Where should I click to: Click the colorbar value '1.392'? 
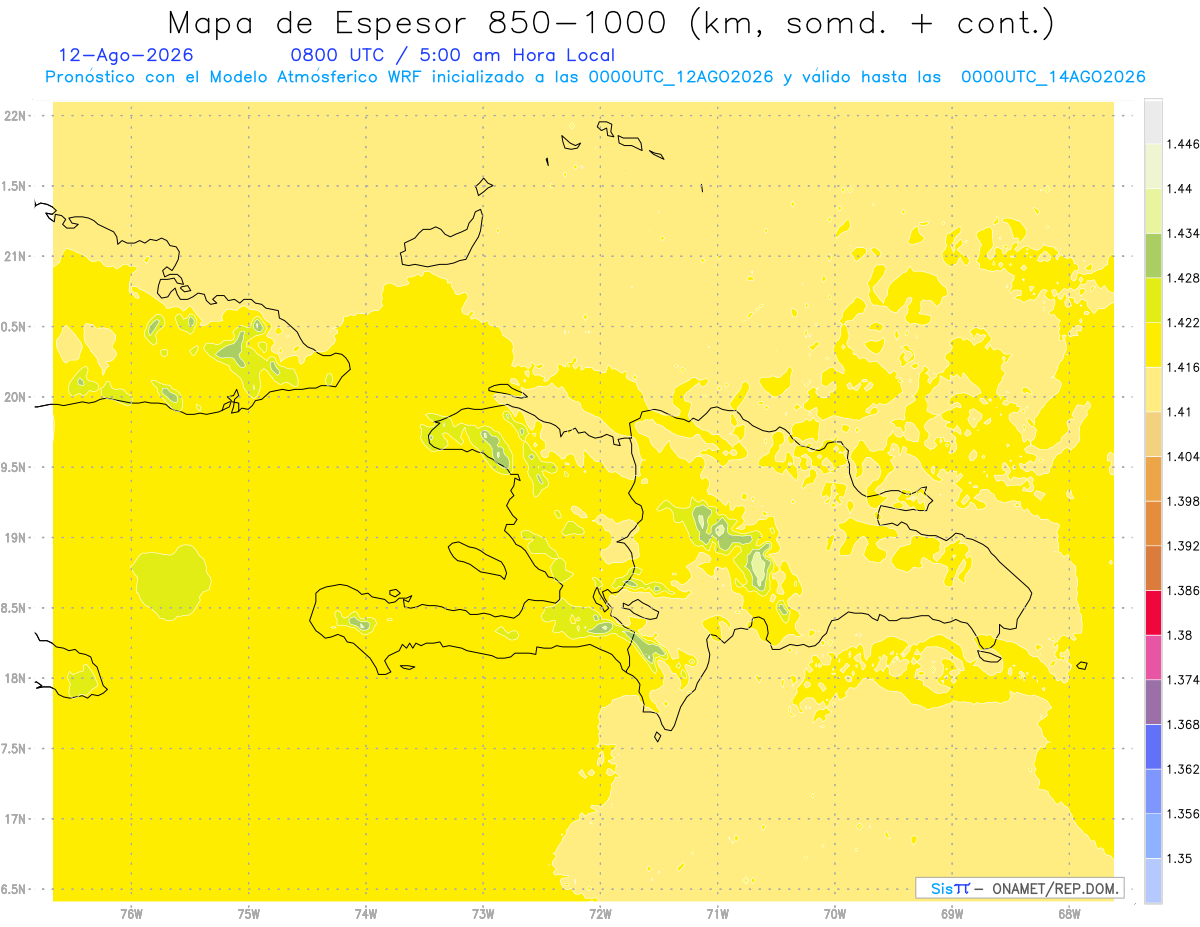[x=1183, y=546]
